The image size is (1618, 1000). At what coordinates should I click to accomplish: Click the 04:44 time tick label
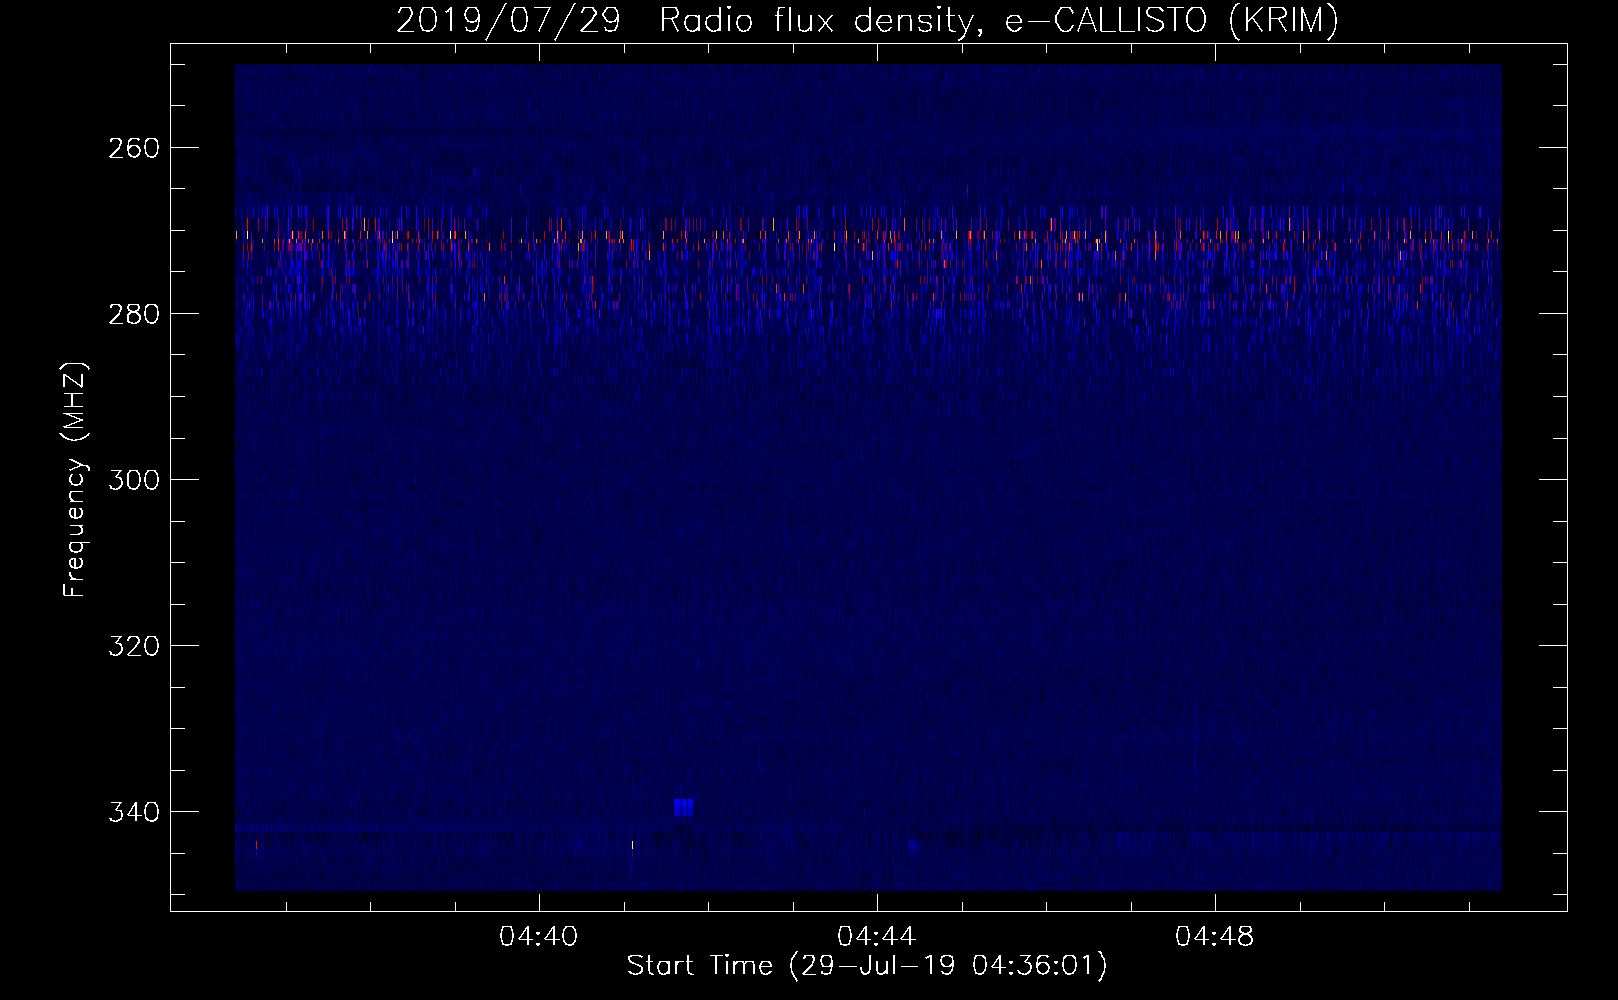click(x=877, y=937)
